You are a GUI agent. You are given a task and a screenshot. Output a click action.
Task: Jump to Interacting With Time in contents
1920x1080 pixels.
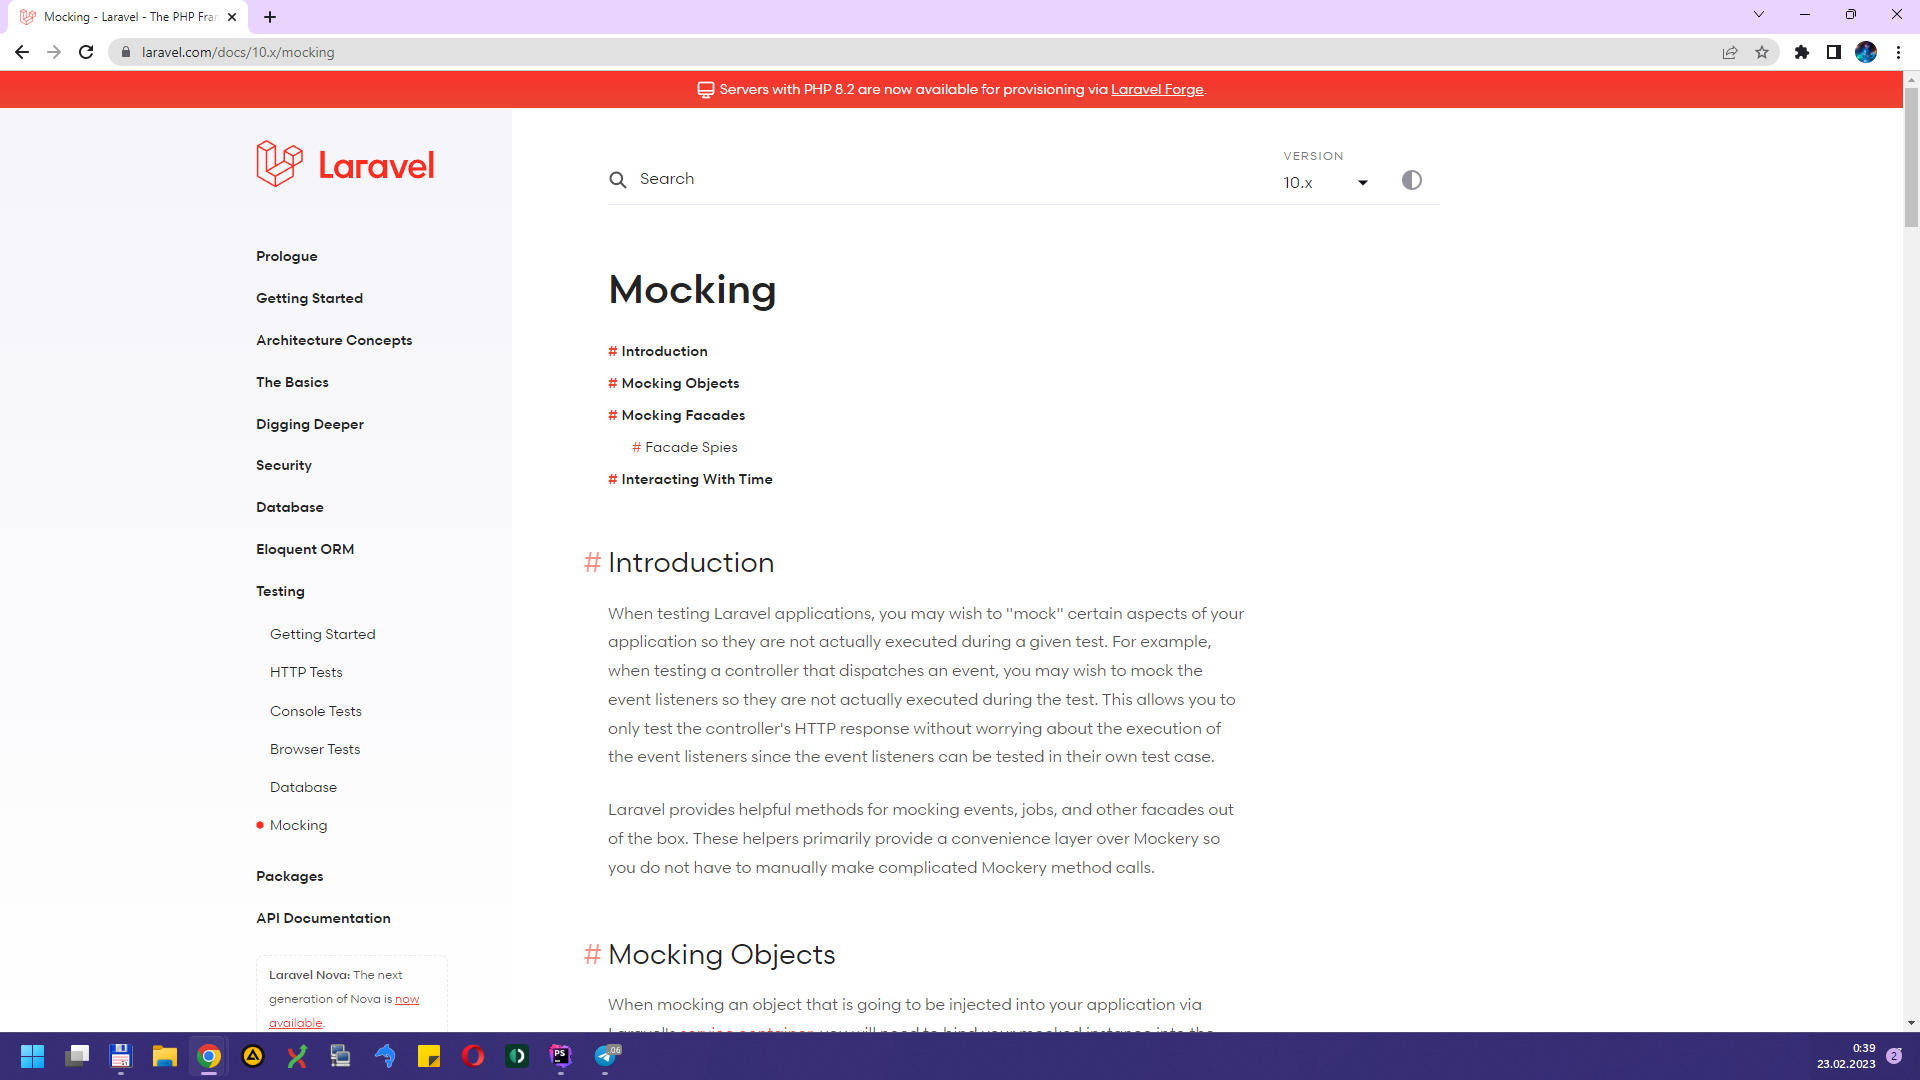[697, 479]
